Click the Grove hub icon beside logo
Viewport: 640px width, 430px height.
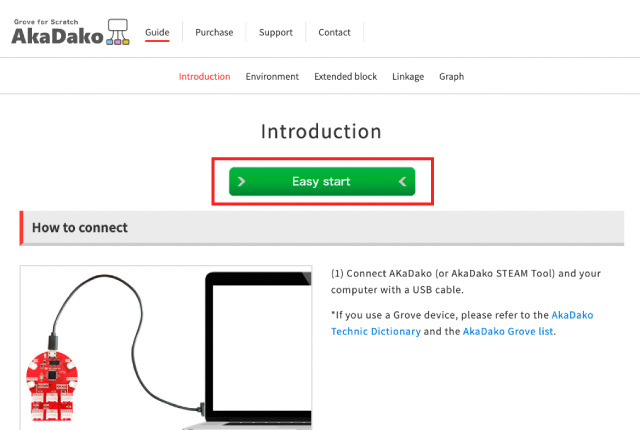click(118, 32)
